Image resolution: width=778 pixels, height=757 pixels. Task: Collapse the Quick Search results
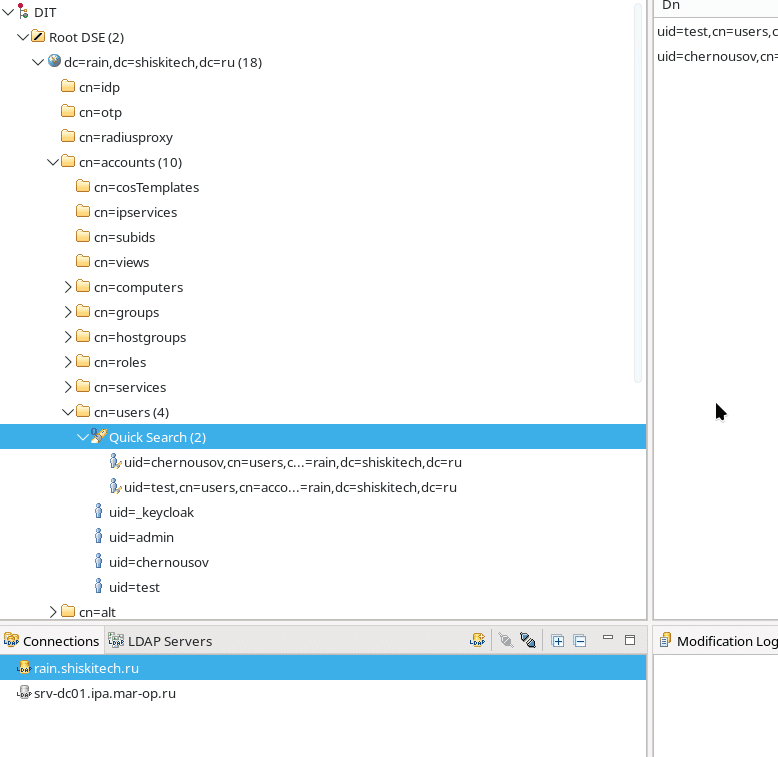click(83, 437)
